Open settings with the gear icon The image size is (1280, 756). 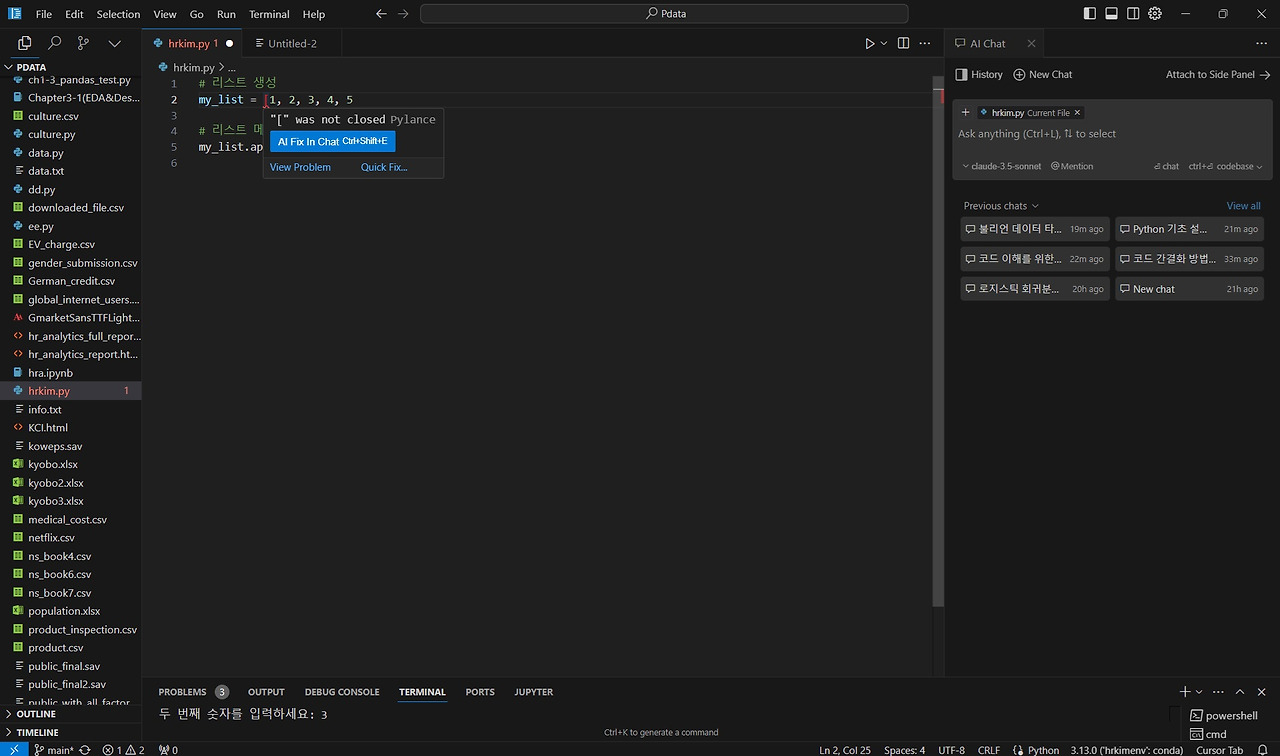1155,14
